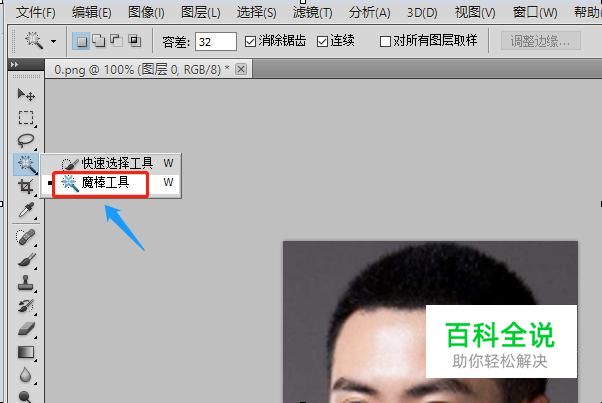Open the 图层(L) menu

[x=201, y=13]
